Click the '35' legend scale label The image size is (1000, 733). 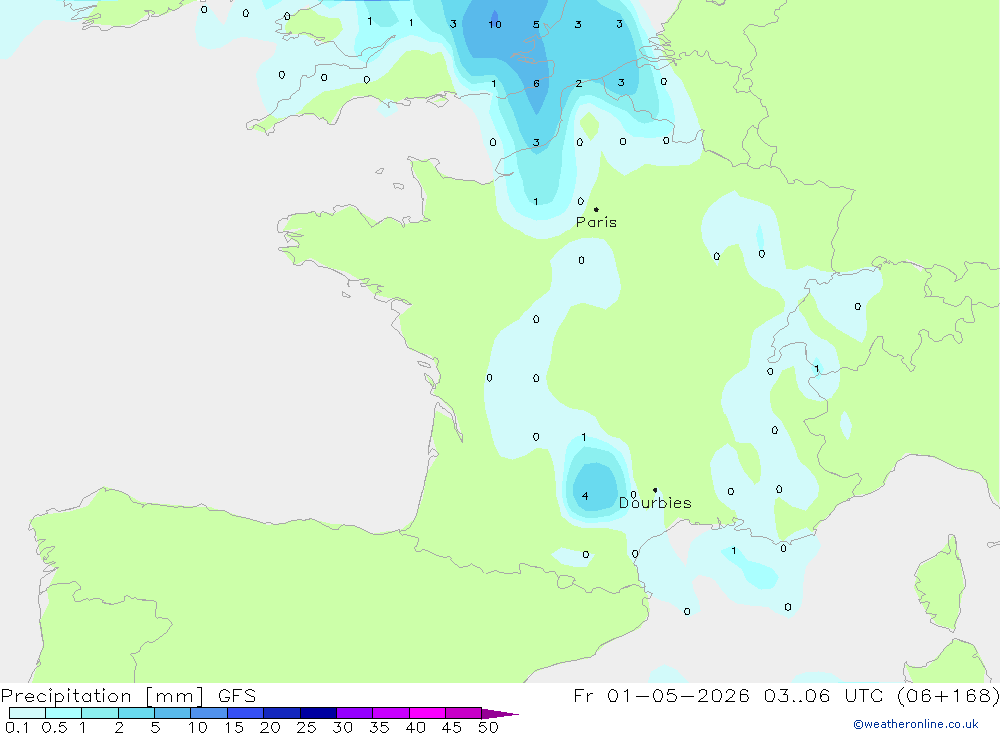[x=379, y=727]
